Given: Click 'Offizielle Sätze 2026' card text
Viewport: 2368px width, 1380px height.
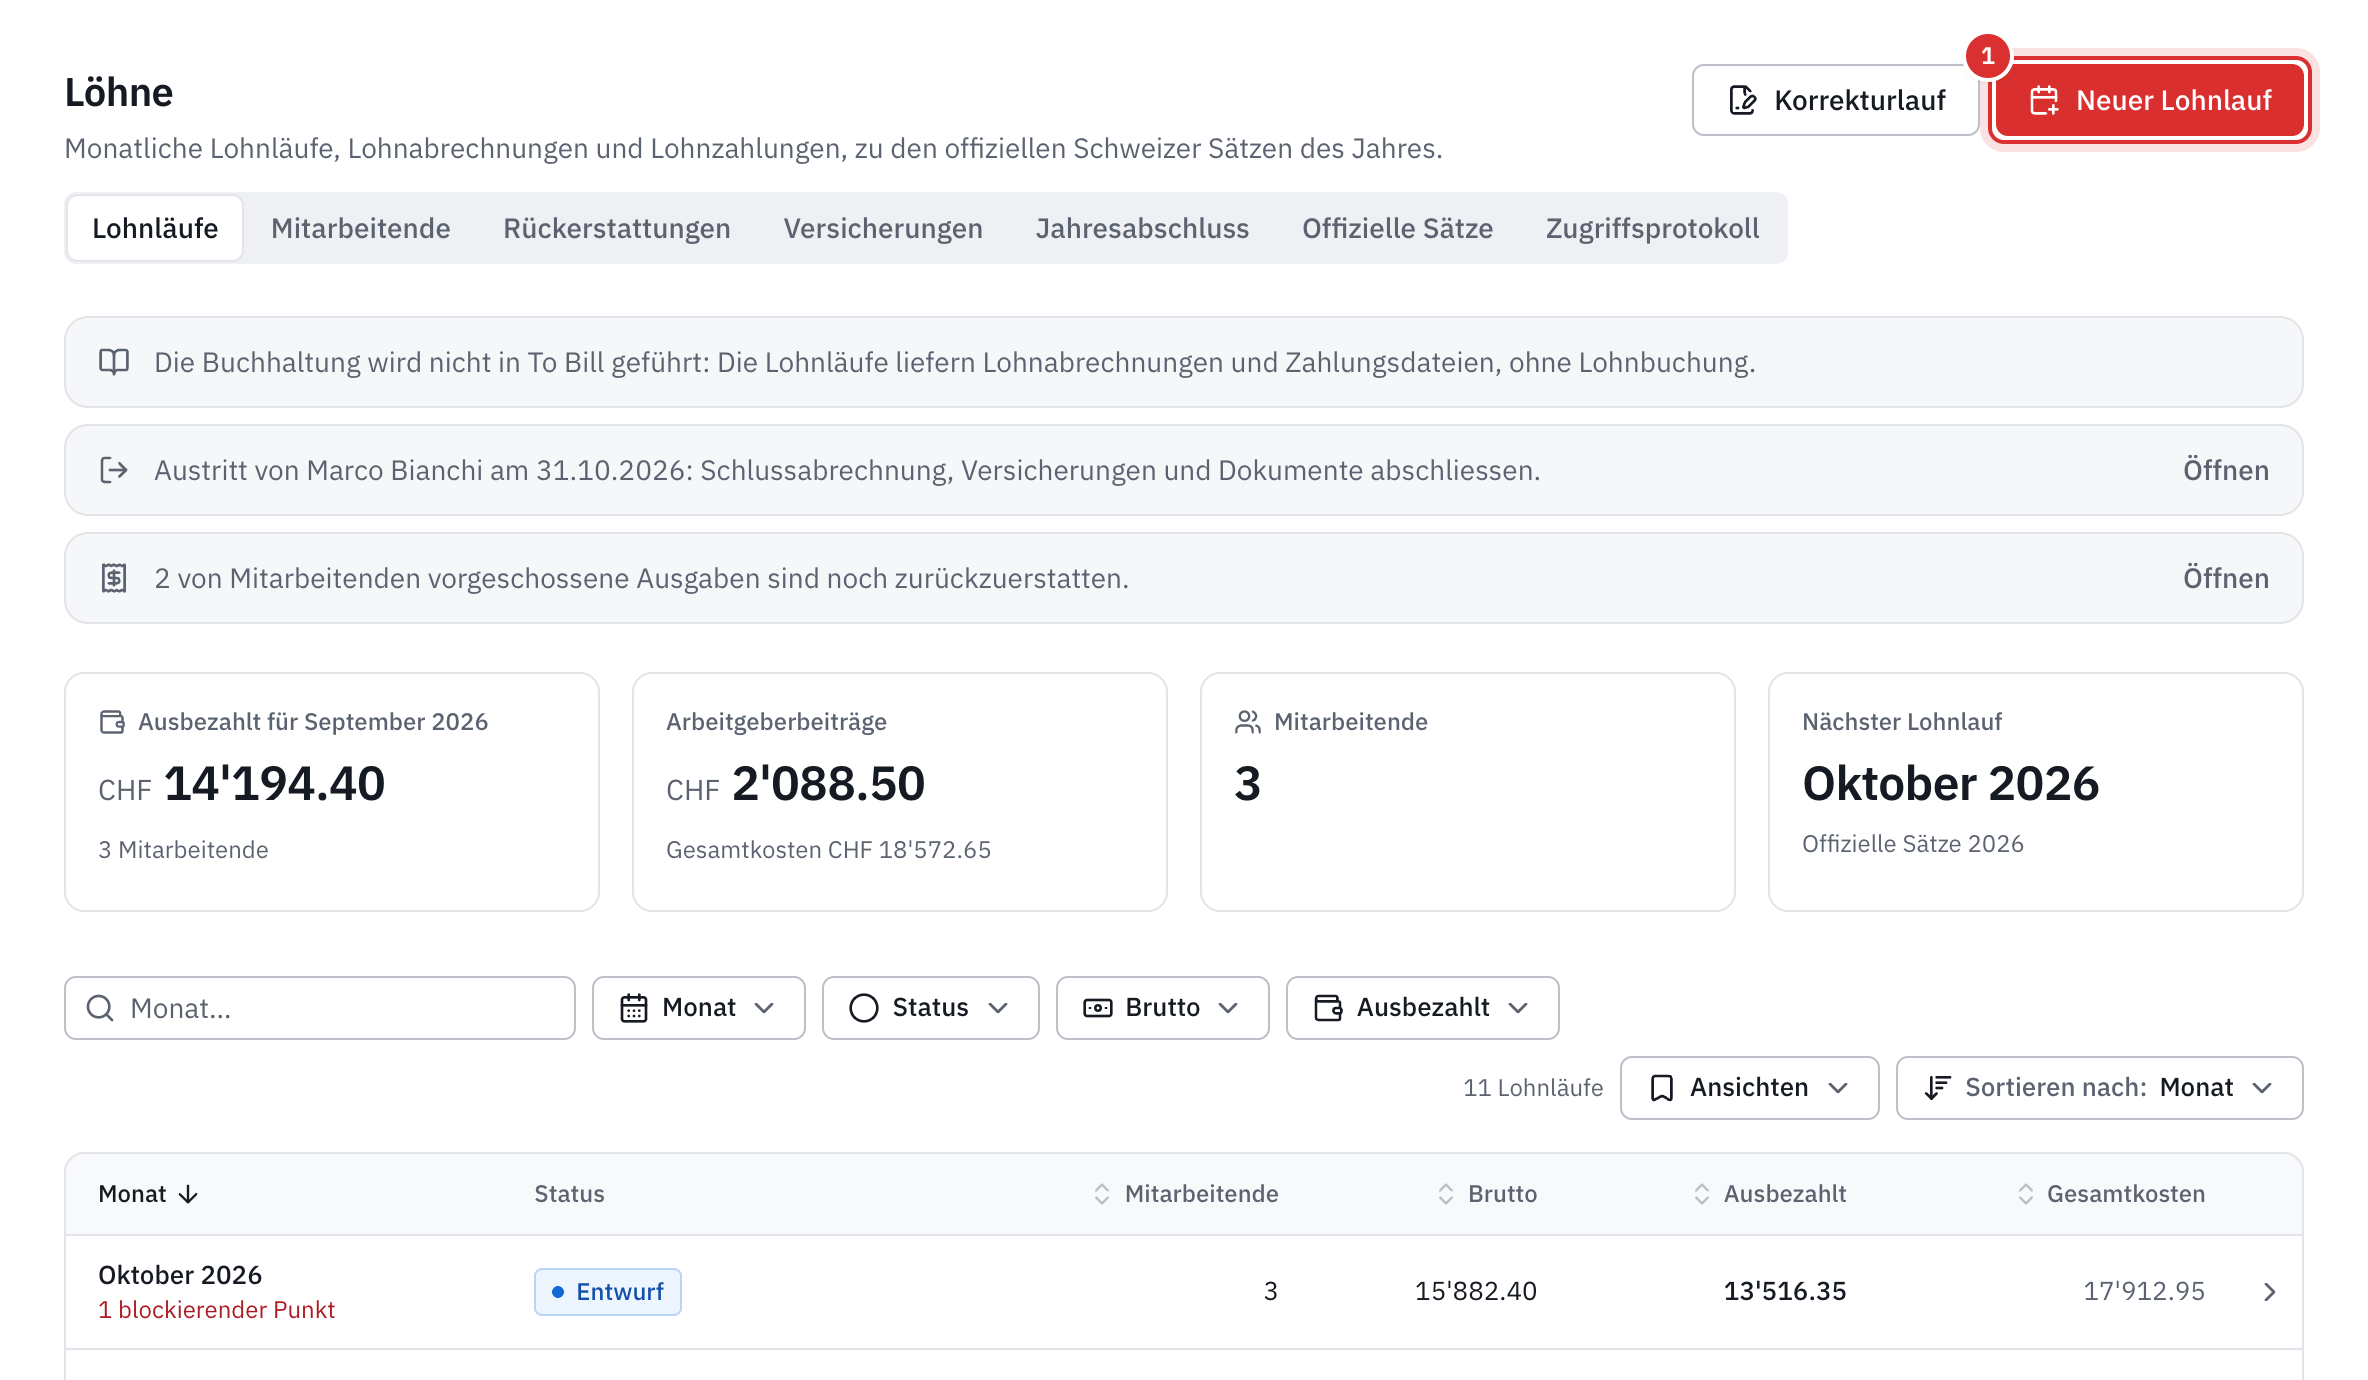Looking at the screenshot, I should (x=1912, y=844).
